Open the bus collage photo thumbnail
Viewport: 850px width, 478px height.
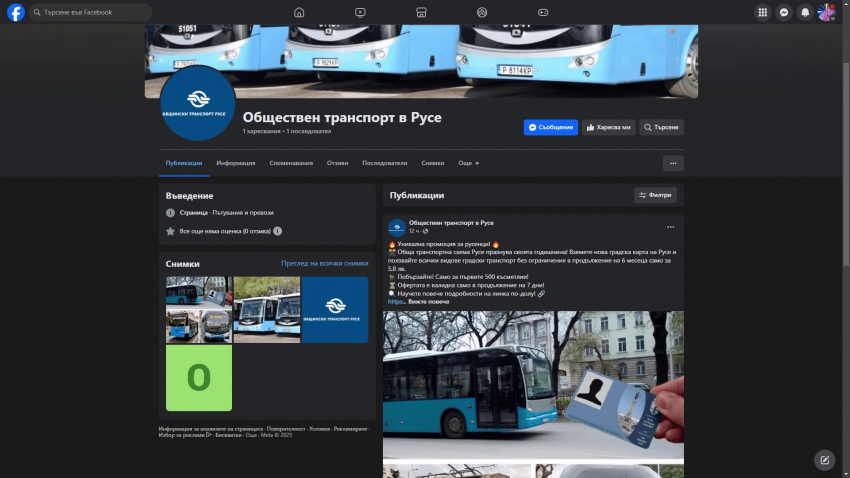(x=199, y=310)
